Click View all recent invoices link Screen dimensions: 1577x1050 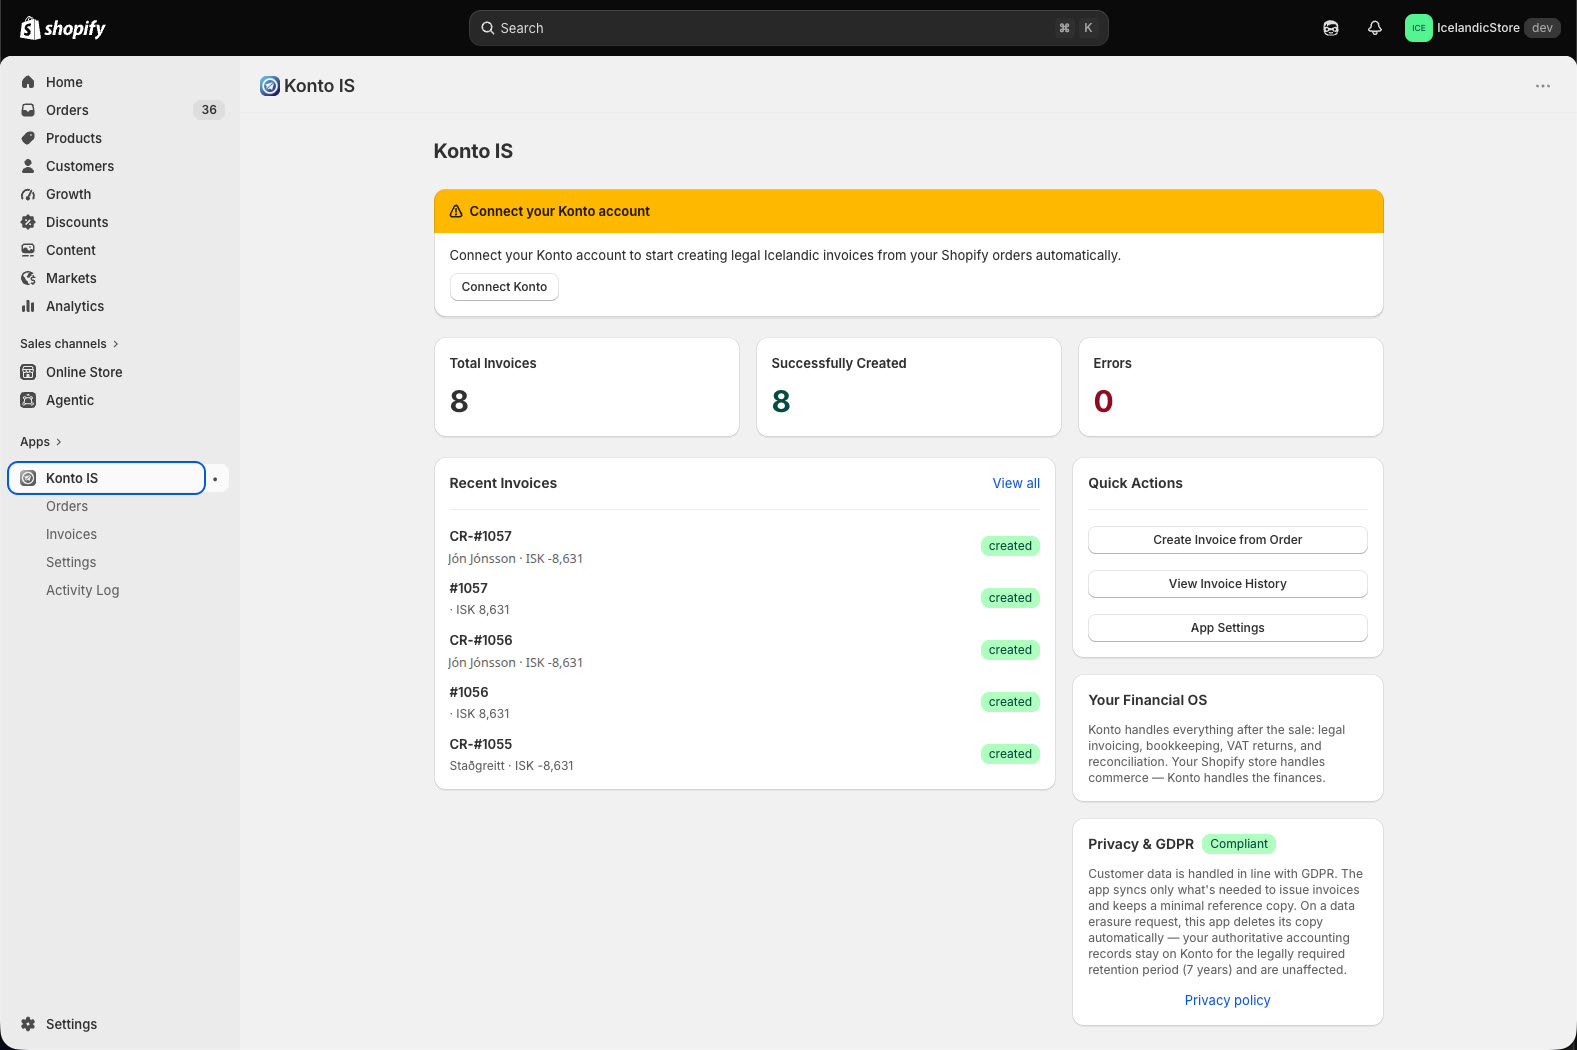pos(1016,483)
